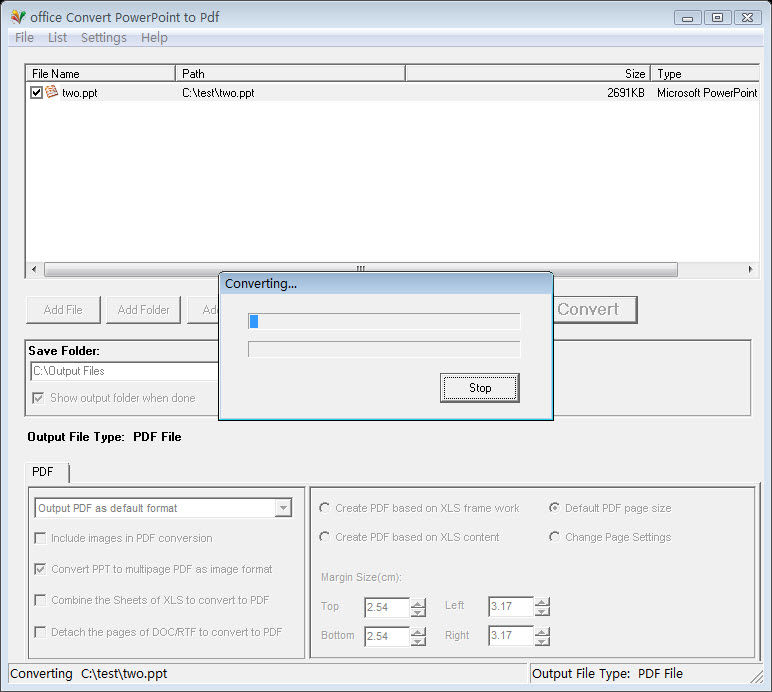Click the Add Folder button
Viewport: 772px width, 692px height.
click(x=143, y=310)
